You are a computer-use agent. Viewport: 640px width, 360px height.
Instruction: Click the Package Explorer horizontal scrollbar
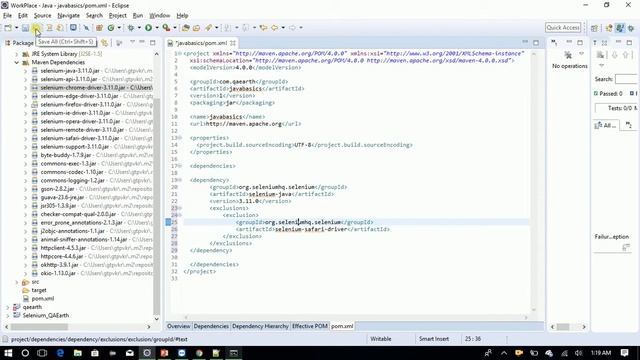[39, 327]
